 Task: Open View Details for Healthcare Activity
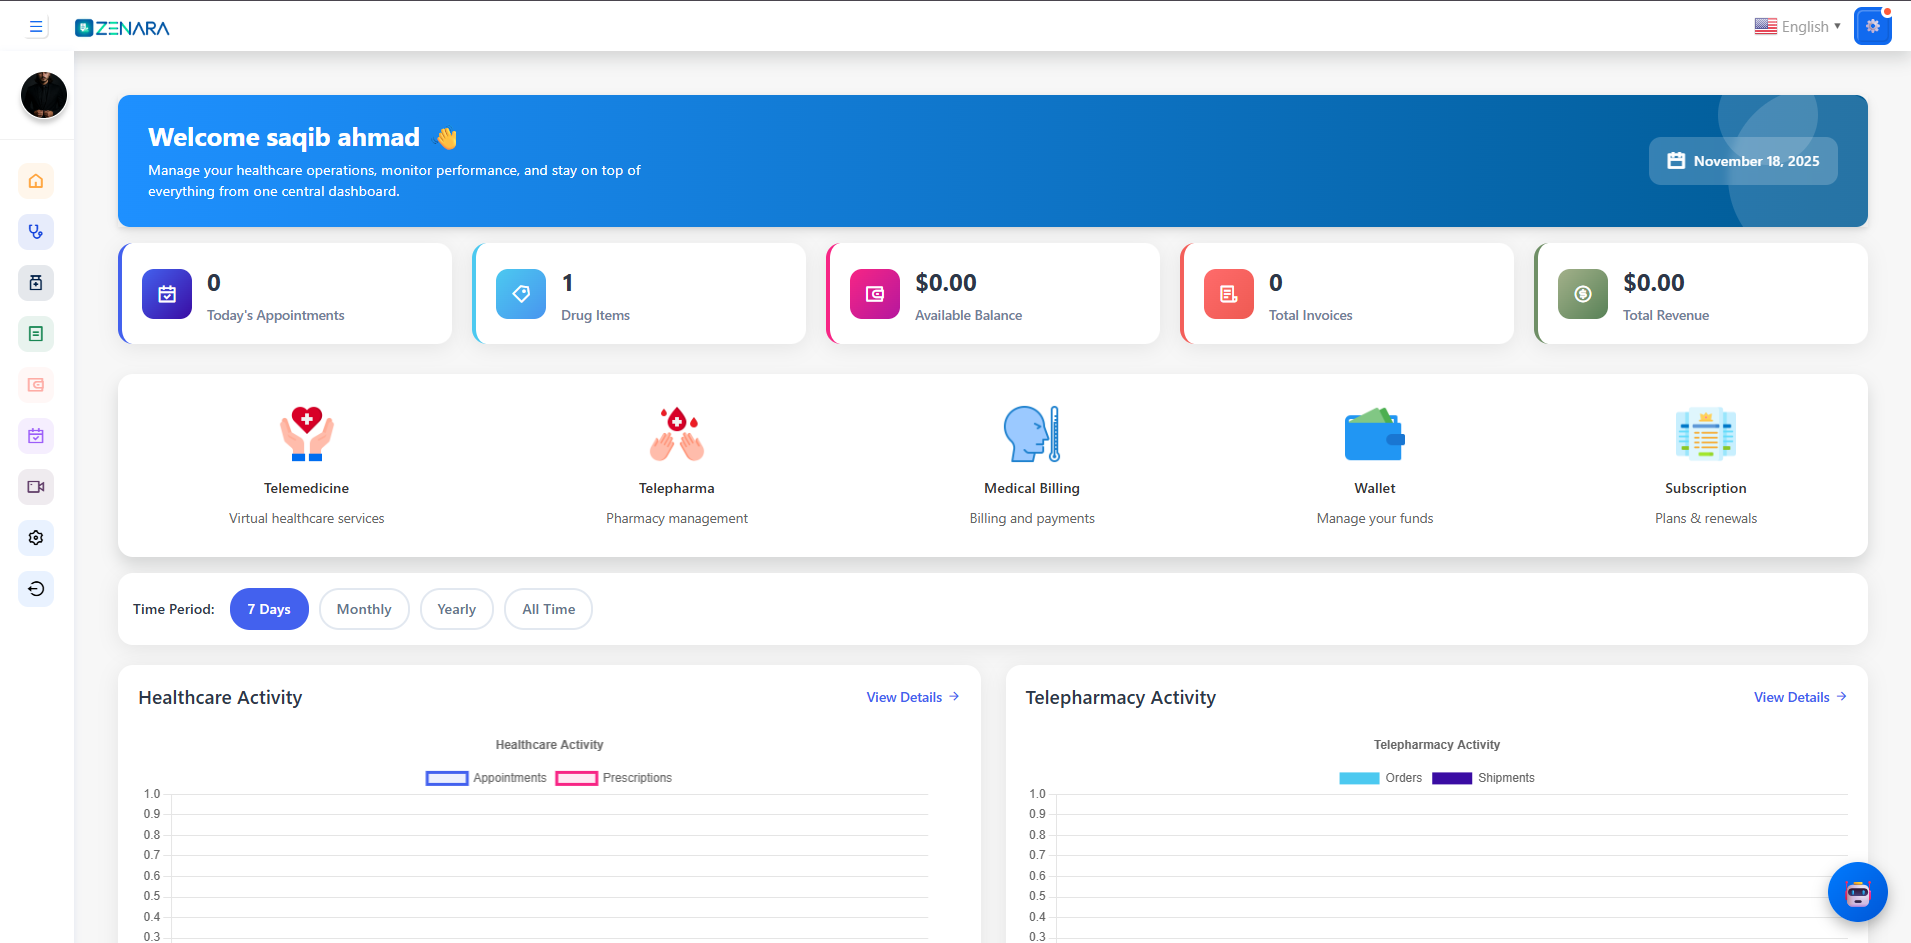coord(912,697)
